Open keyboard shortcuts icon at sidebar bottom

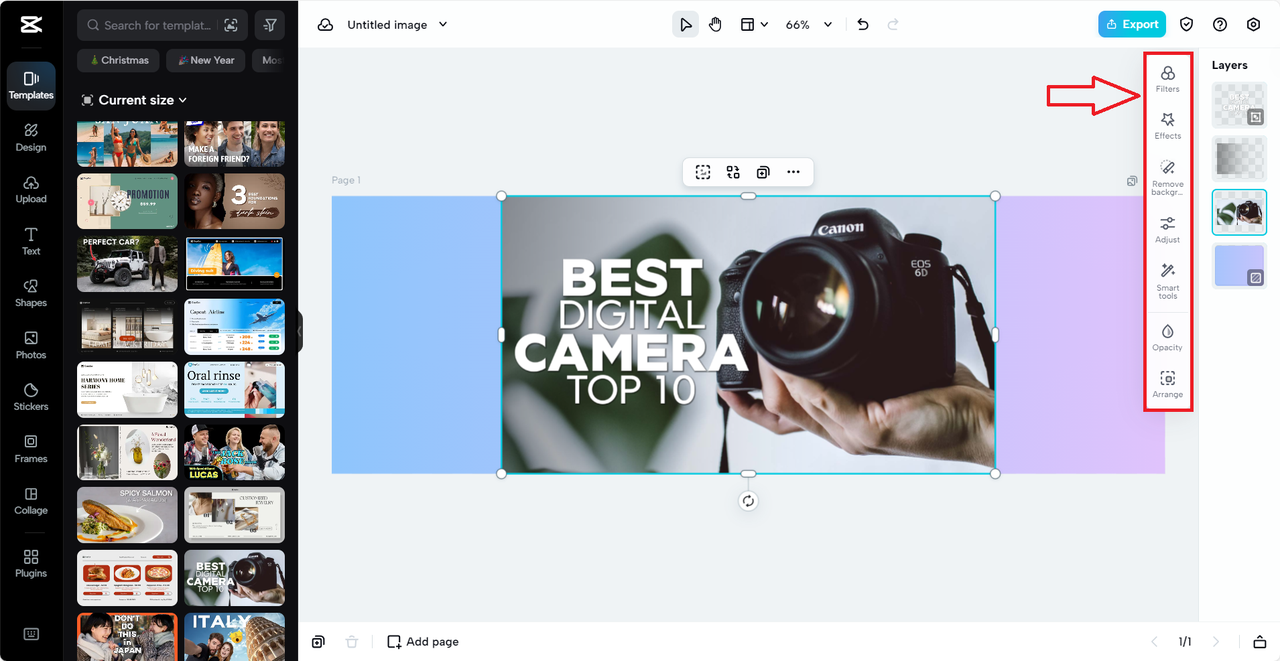pyautogui.click(x=31, y=634)
